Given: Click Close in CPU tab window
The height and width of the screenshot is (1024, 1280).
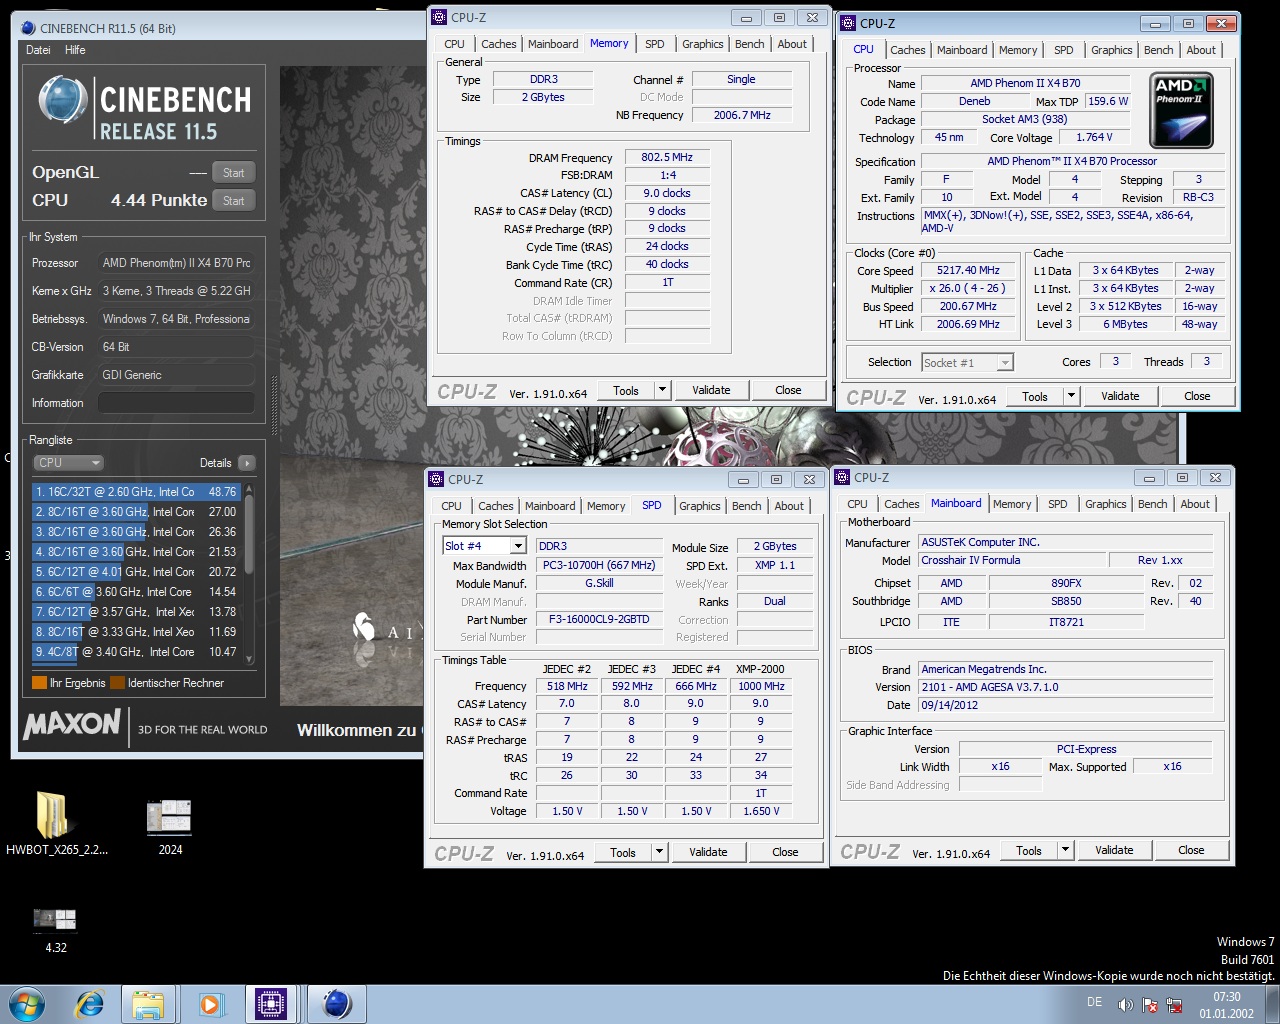Looking at the screenshot, I should click(1197, 396).
